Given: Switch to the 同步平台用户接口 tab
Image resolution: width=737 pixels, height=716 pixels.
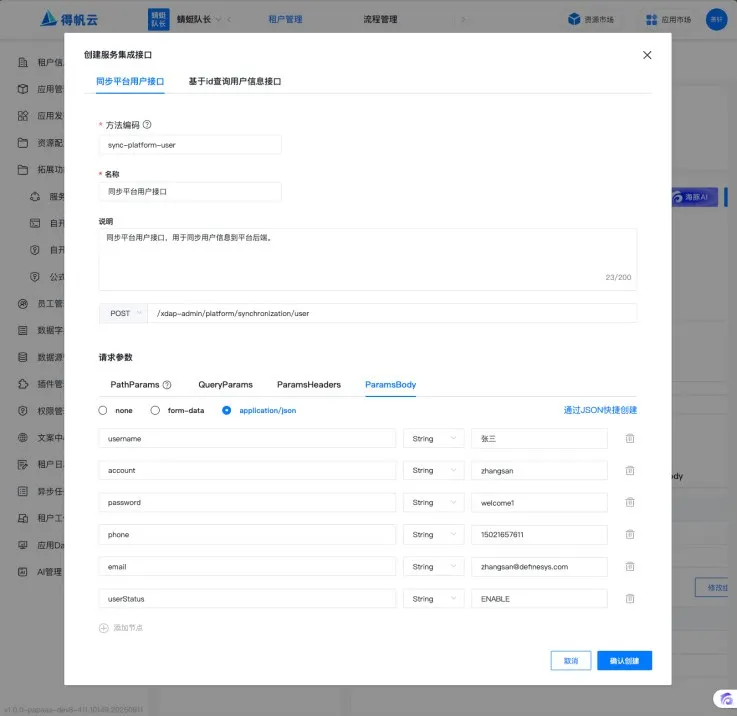Looking at the screenshot, I should coord(130,81).
